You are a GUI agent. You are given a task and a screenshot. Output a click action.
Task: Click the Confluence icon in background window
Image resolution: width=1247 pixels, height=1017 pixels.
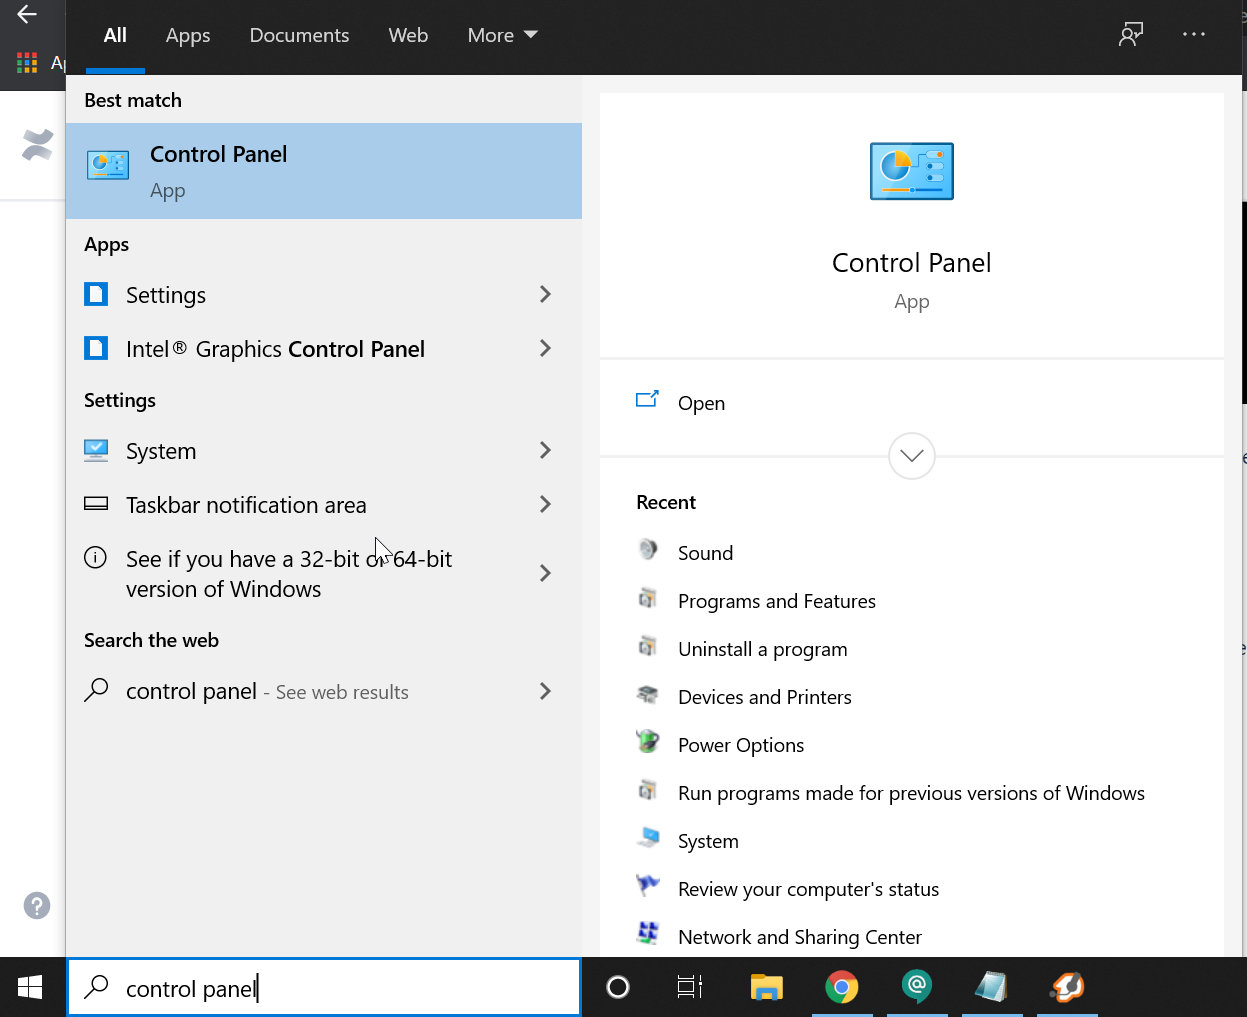(x=38, y=145)
